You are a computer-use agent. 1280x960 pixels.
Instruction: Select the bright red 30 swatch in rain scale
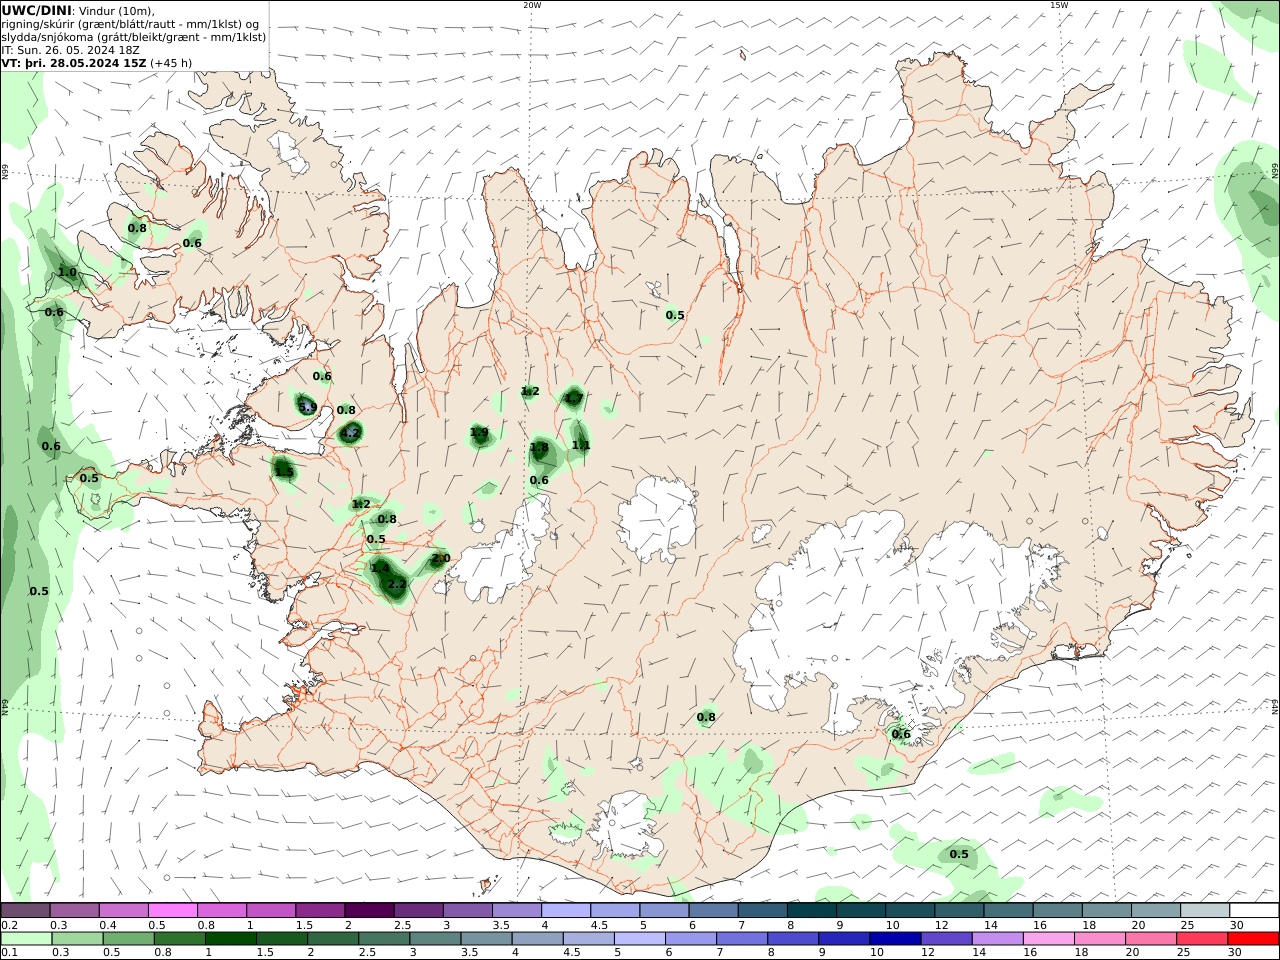(x=1253, y=938)
